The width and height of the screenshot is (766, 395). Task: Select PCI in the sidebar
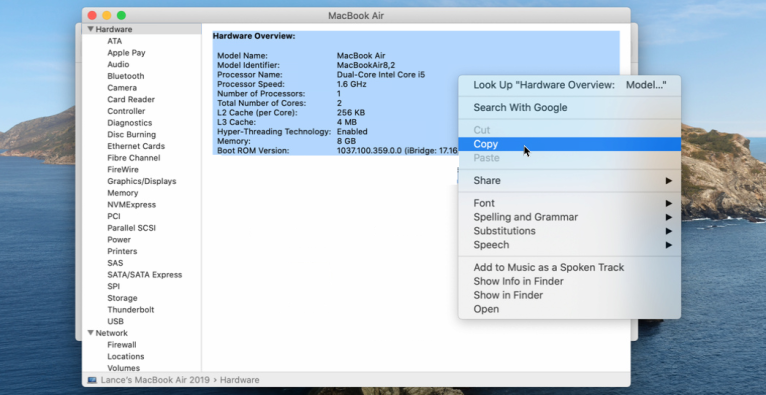pos(114,216)
